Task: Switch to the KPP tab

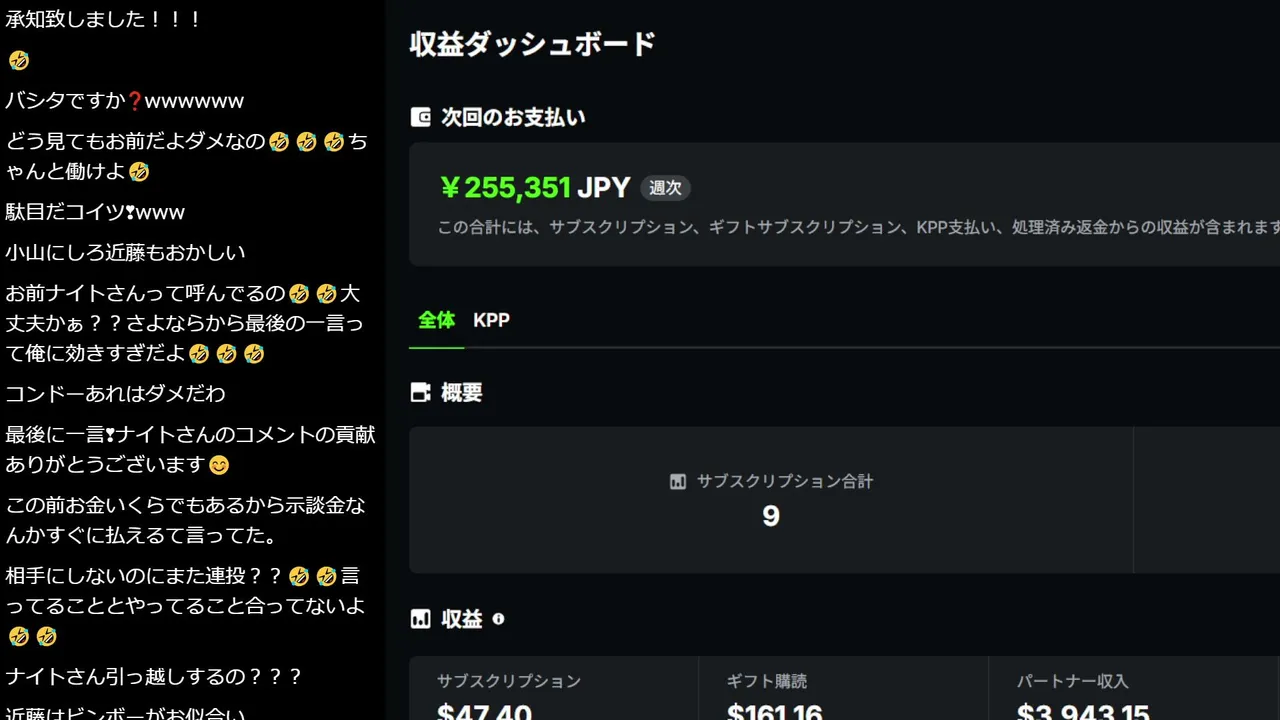Action: click(x=491, y=320)
